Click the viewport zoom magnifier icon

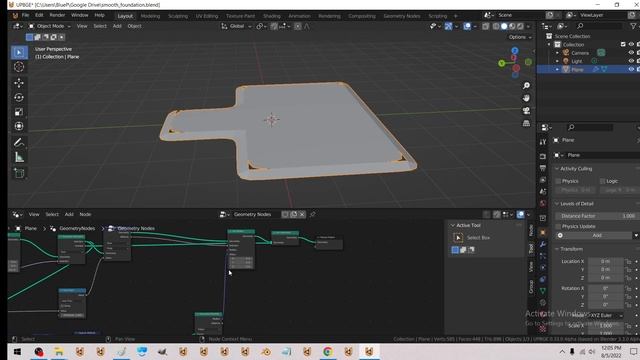(x=527, y=85)
